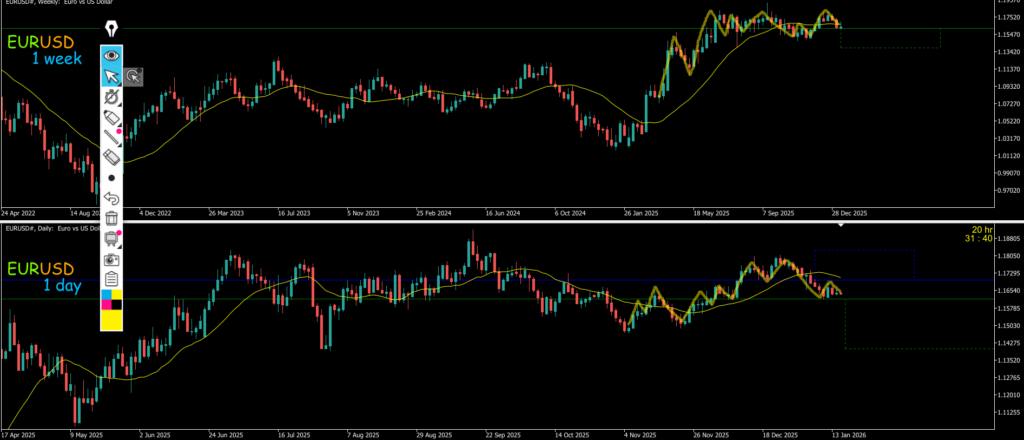Pick the eraser tool
Screen dimensions: 1024x440
(111, 158)
